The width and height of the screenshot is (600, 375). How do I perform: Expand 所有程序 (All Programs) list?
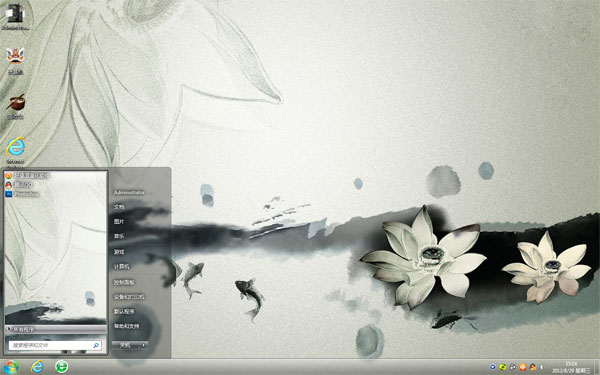click(55, 329)
